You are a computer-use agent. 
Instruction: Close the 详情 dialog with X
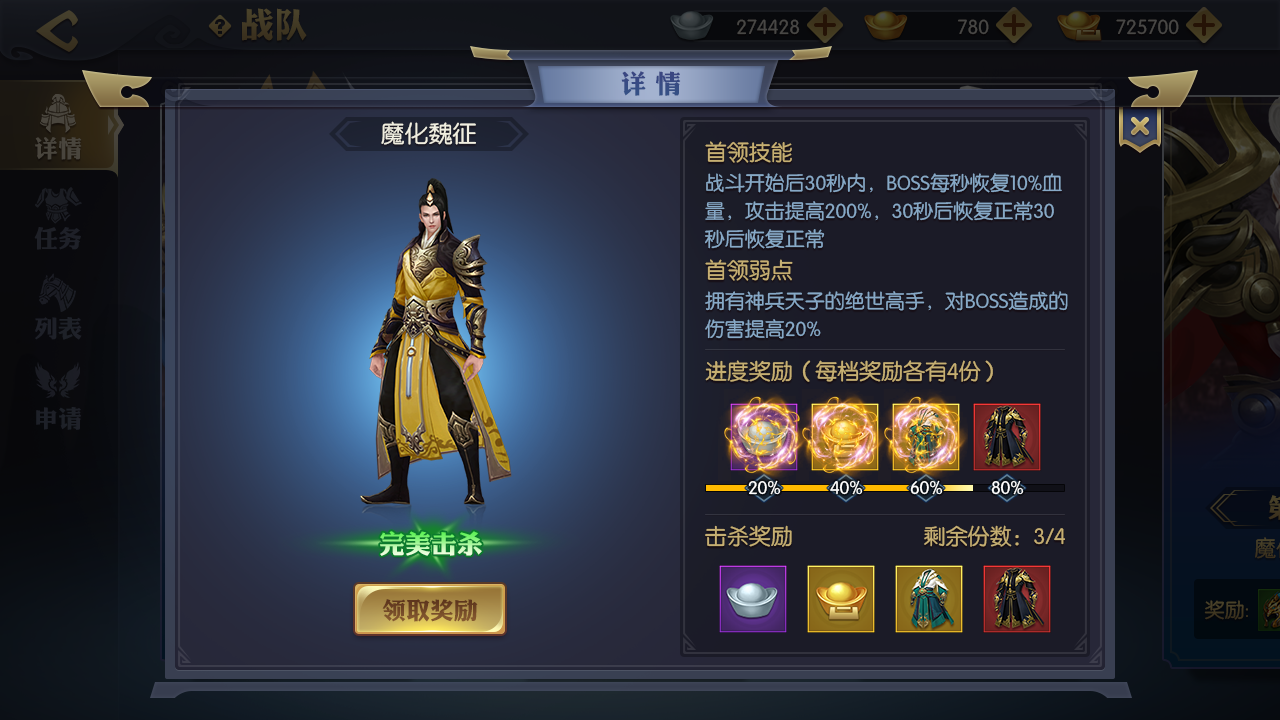pos(1140,127)
